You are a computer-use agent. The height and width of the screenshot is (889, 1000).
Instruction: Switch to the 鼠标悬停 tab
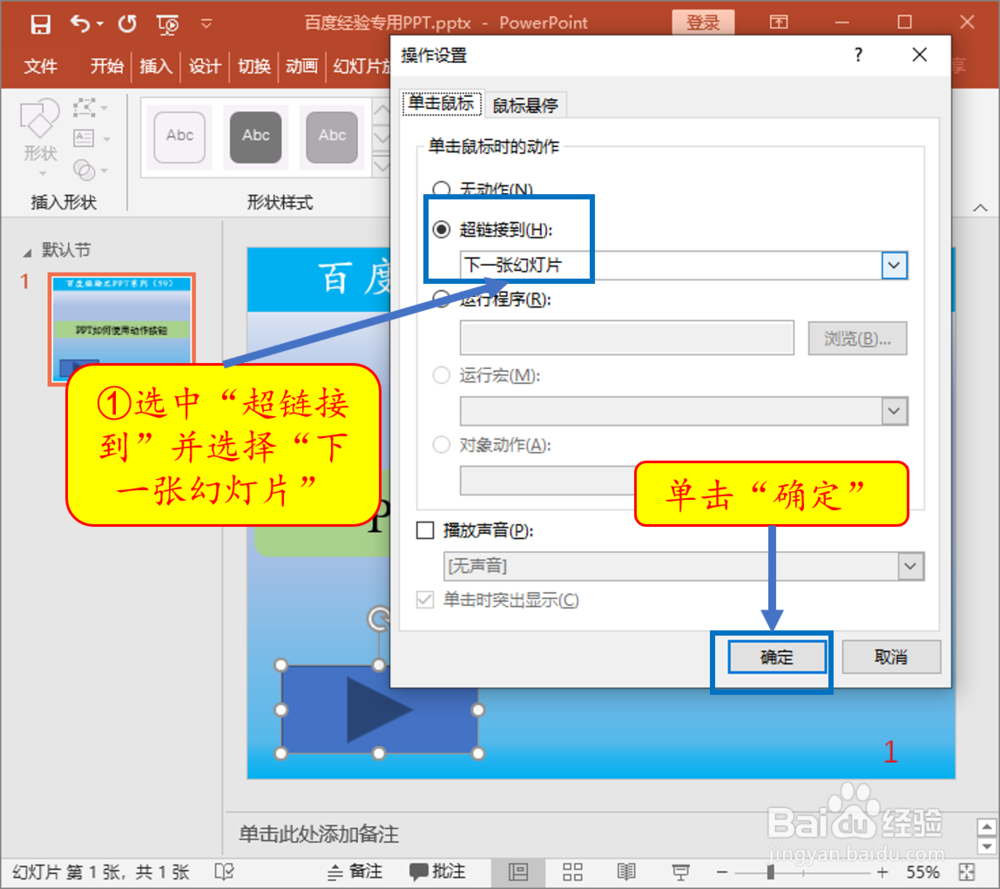coord(525,105)
